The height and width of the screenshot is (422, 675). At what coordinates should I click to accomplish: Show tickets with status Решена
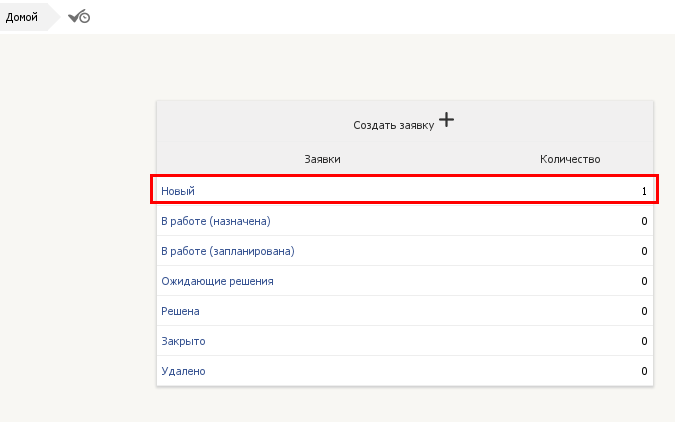(x=180, y=311)
